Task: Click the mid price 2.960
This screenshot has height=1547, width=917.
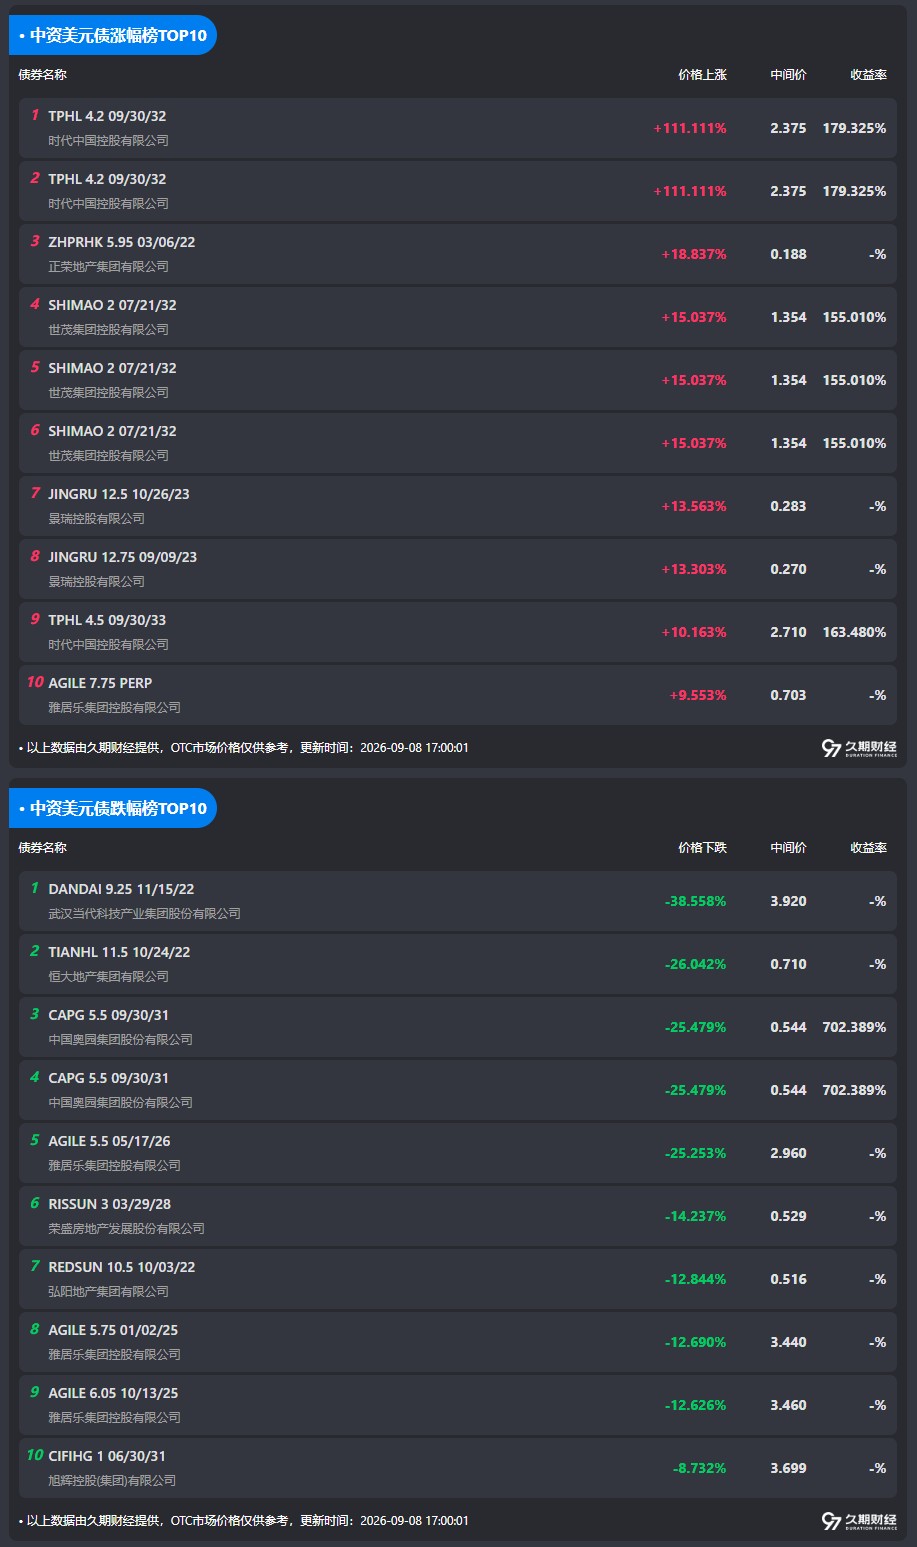Action: [x=788, y=1153]
